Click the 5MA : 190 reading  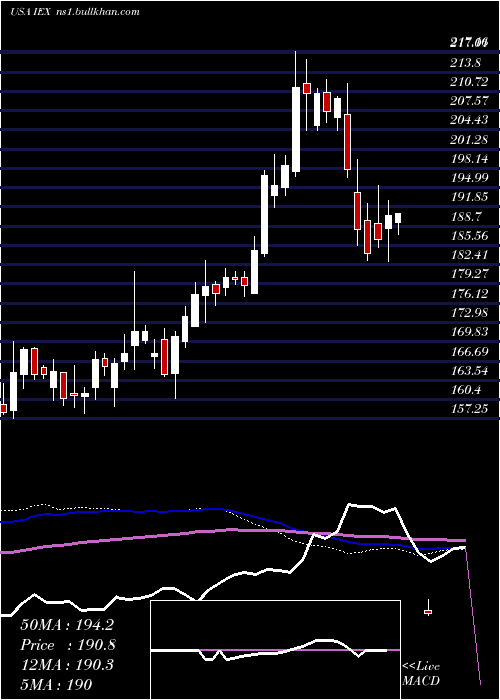point(56,684)
